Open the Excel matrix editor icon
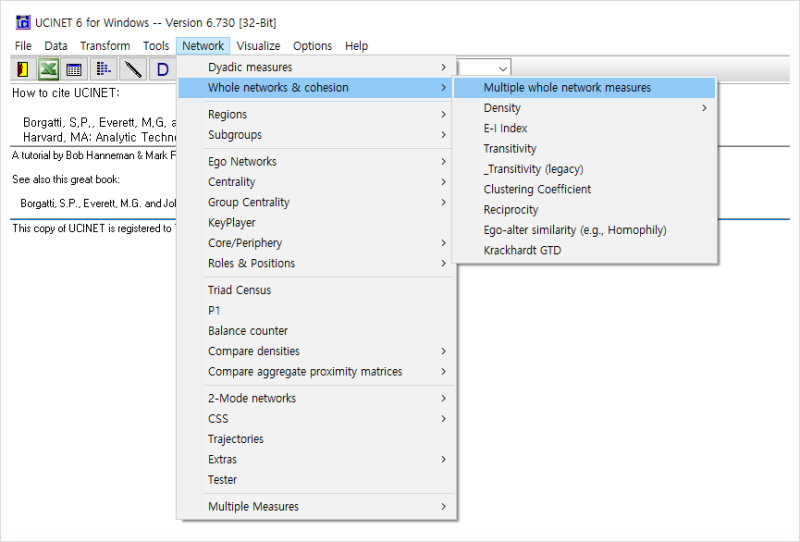The height and width of the screenshot is (542, 800). pyautogui.click(x=48, y=69)
